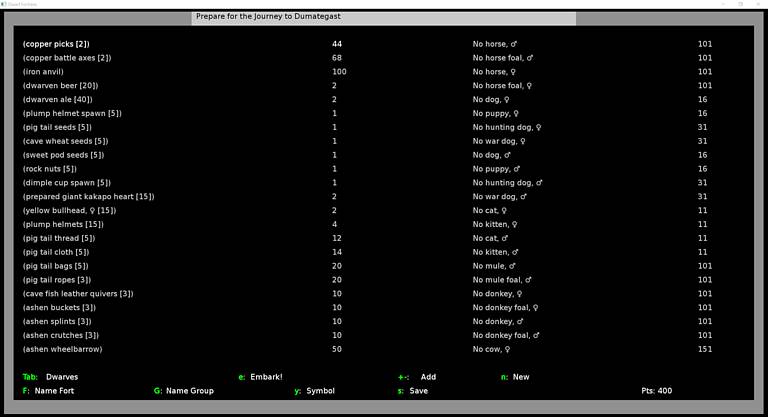768x417 pixels.
Task: Click the Embark! command
Action: [260, 377]
